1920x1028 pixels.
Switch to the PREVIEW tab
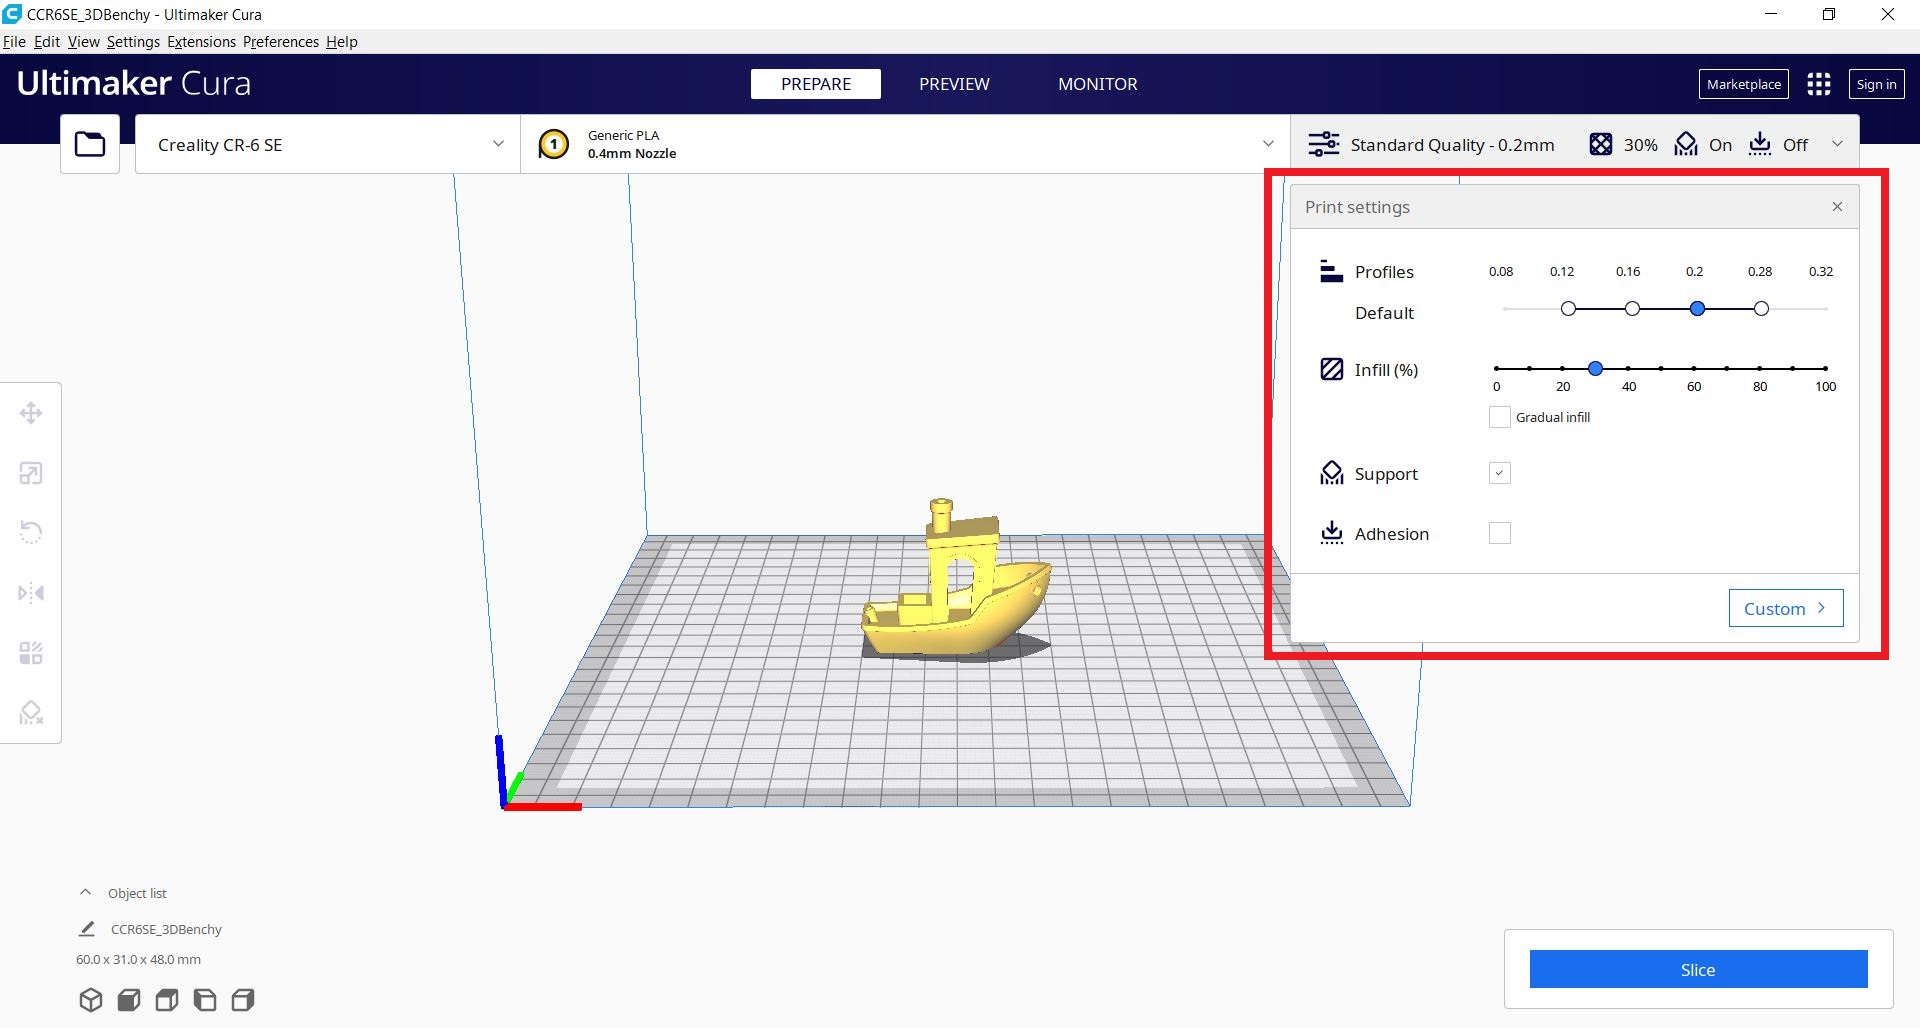[954, 84]
